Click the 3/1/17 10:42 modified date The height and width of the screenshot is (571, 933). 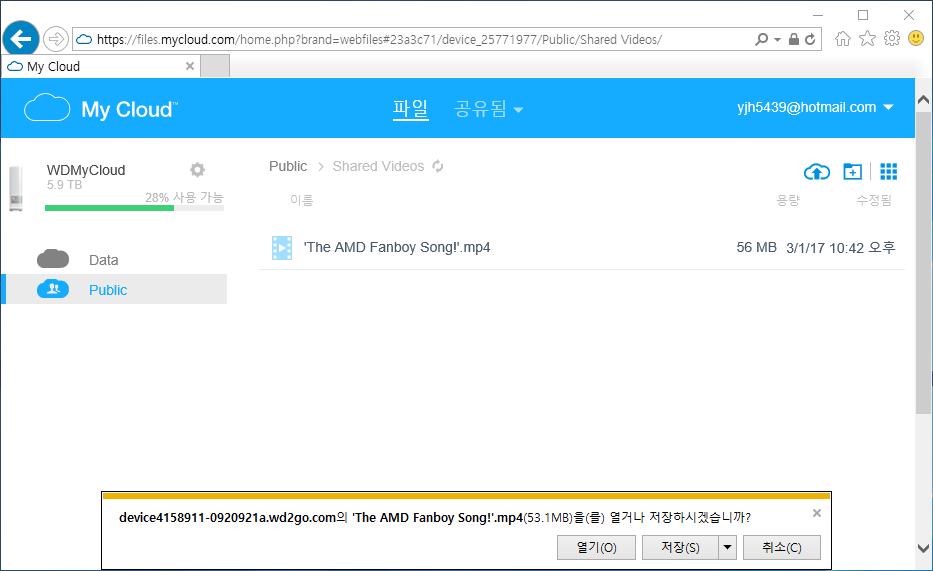[840, 247]
